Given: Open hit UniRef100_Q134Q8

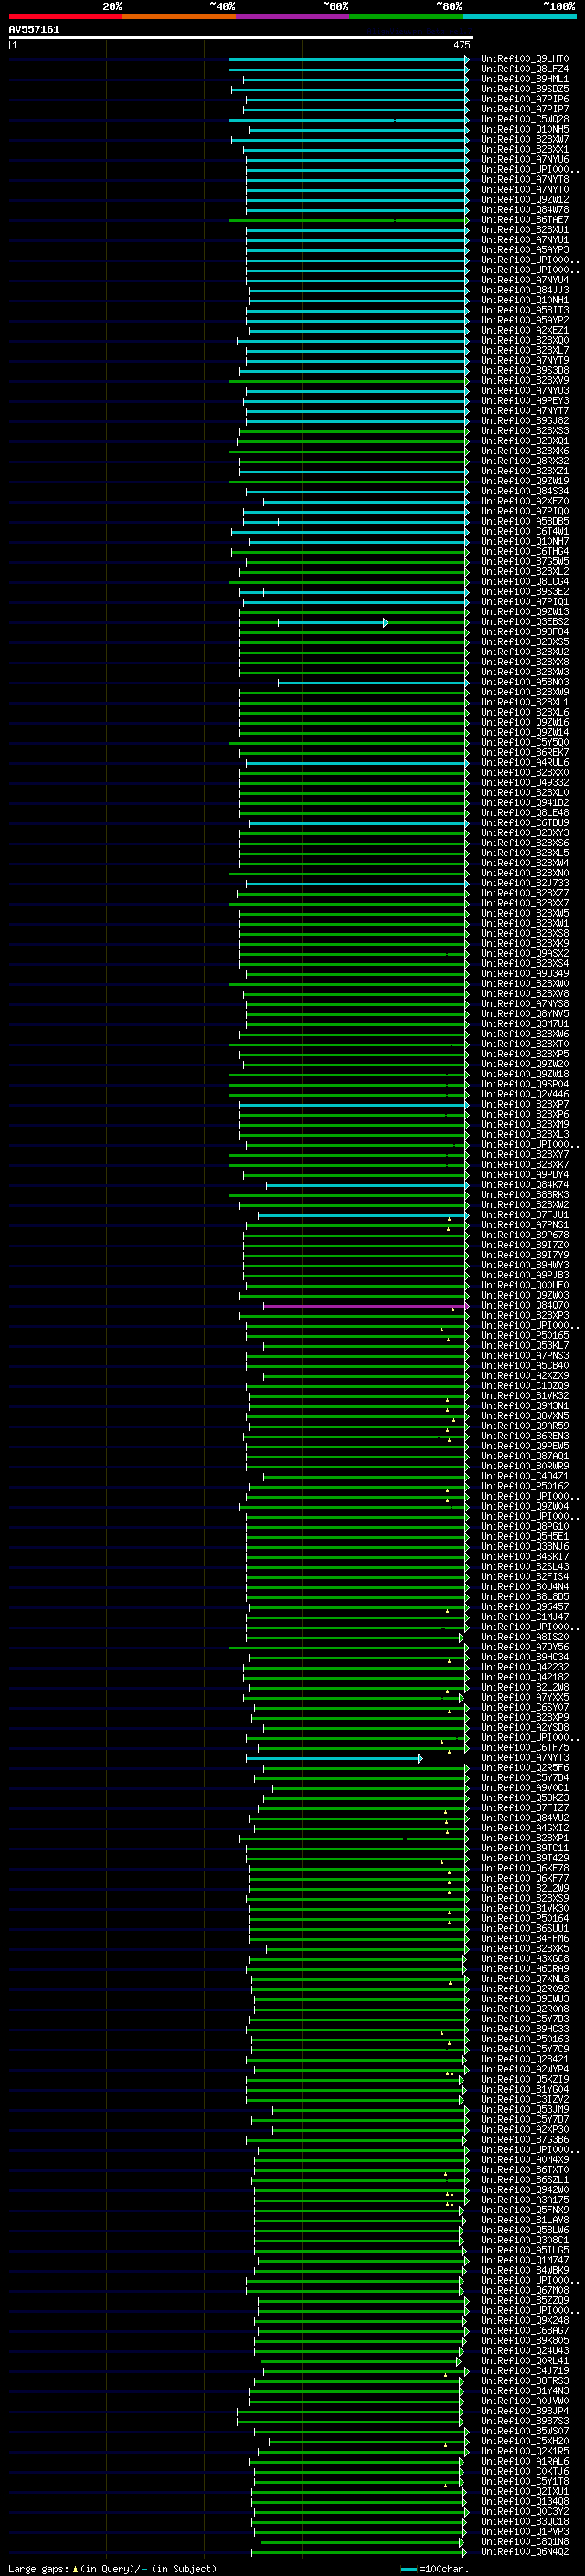Looking at the screenshot, I should (x=524, y=2502).
